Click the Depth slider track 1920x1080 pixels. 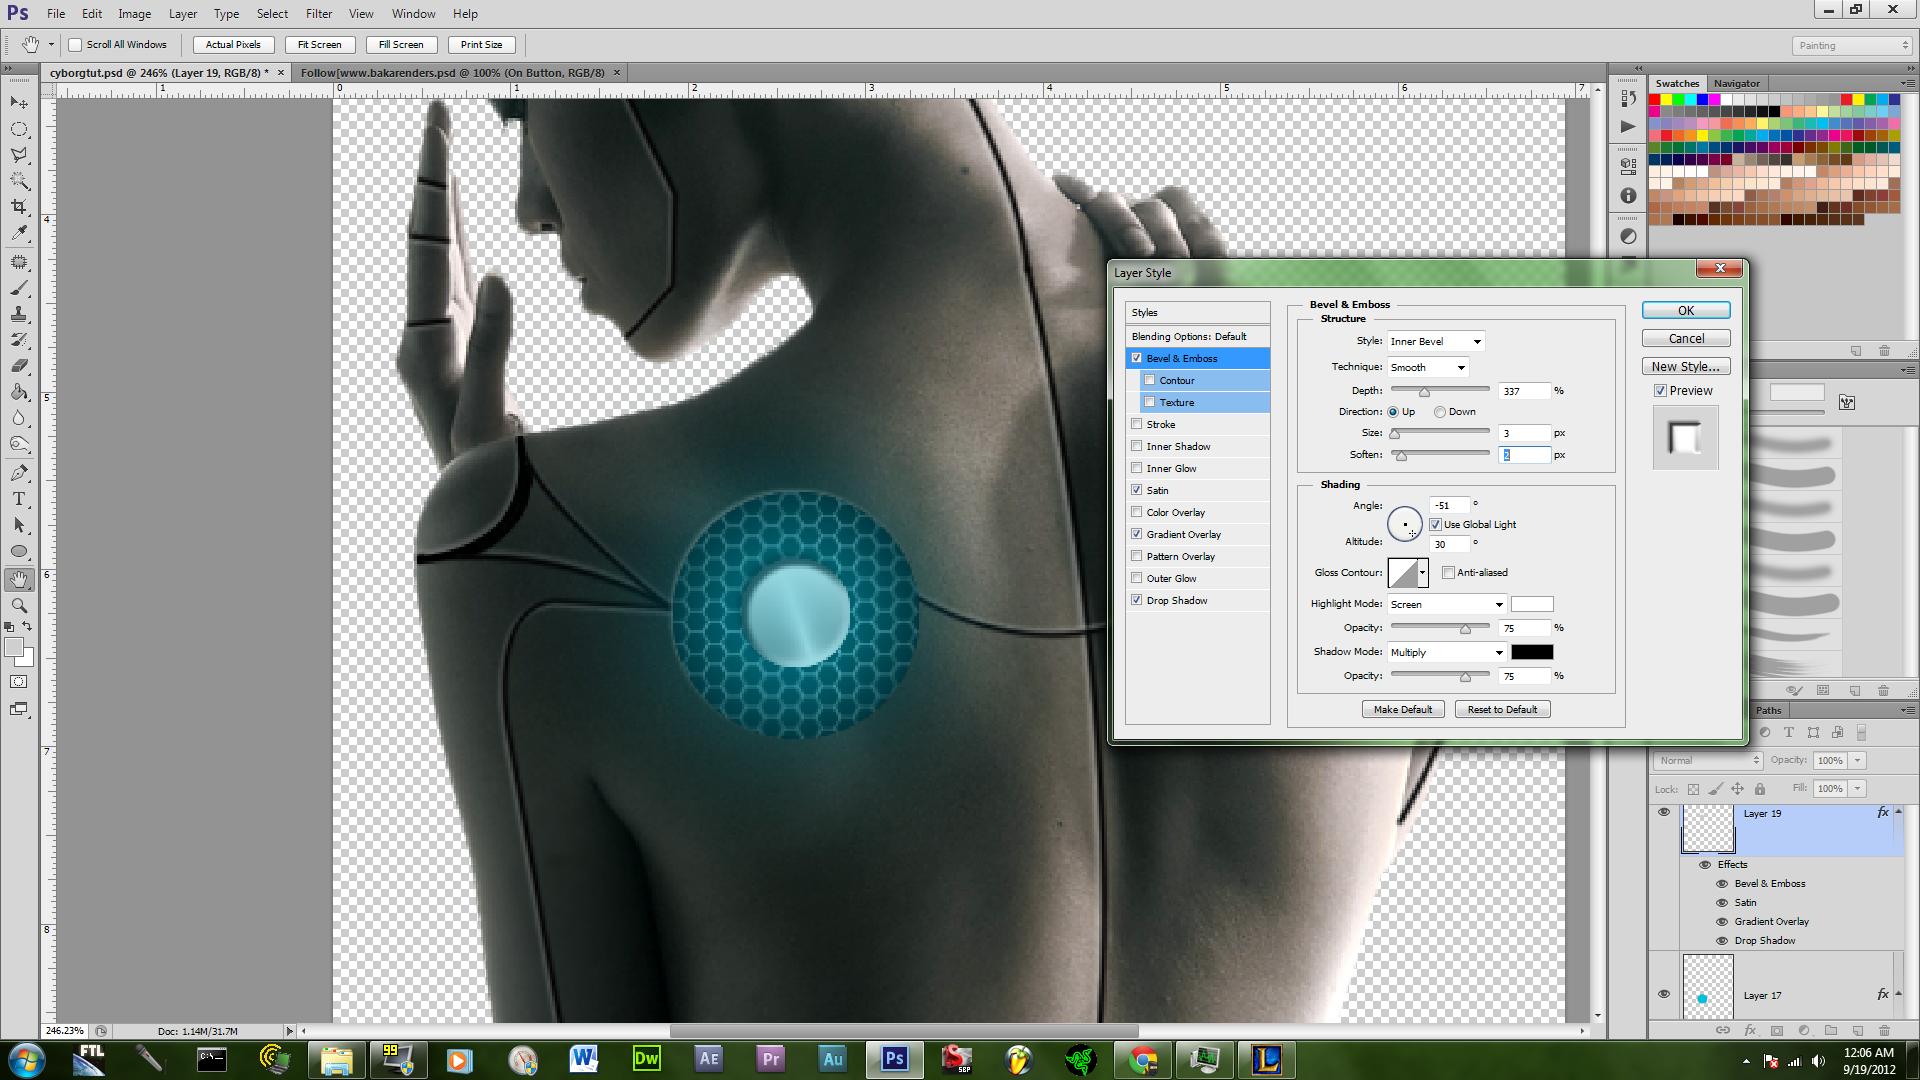coord(1440,391)
